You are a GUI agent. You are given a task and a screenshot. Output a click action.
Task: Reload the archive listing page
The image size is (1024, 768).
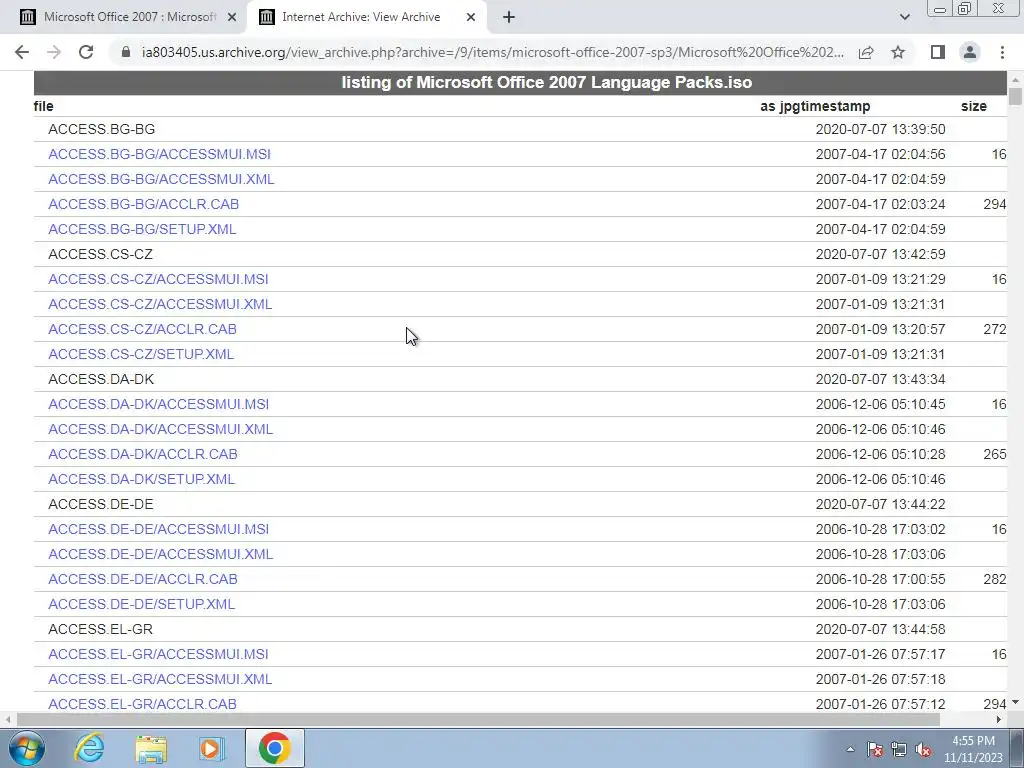click(x=86, y=52)
